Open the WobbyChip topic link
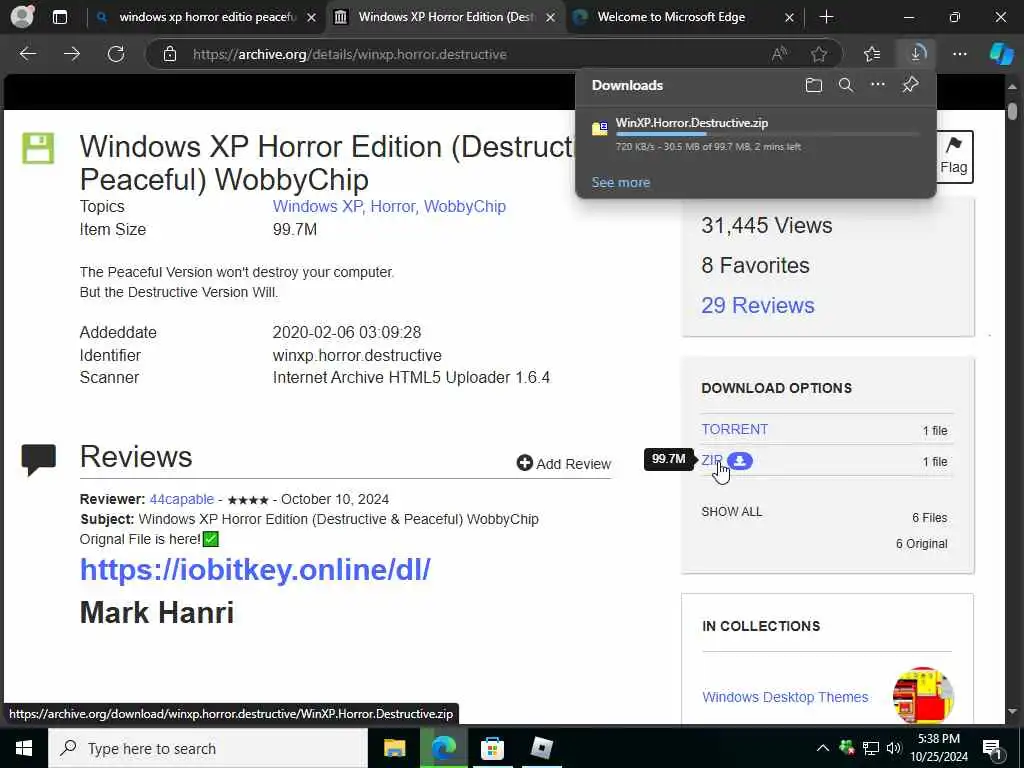 click(464, 206)
